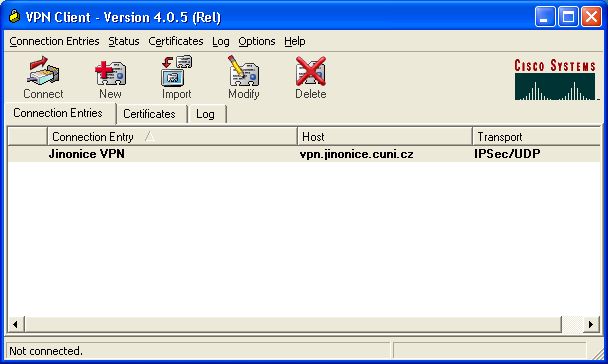Minimize the VPN Client window

[x=544, y=17]
